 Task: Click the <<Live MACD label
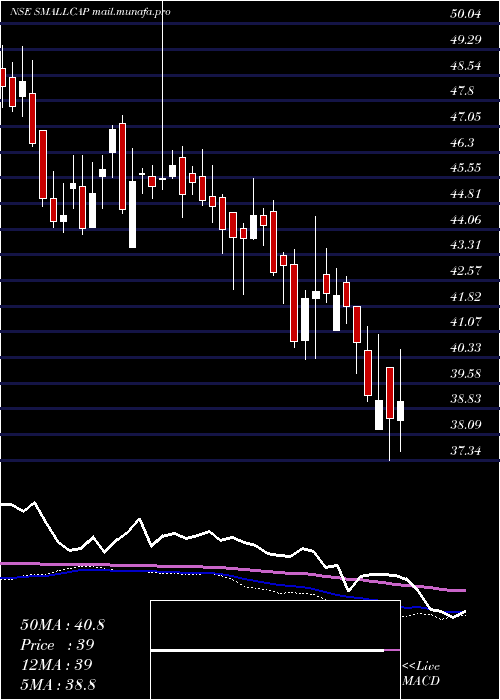pyautogui.click(x=421, y=674)
